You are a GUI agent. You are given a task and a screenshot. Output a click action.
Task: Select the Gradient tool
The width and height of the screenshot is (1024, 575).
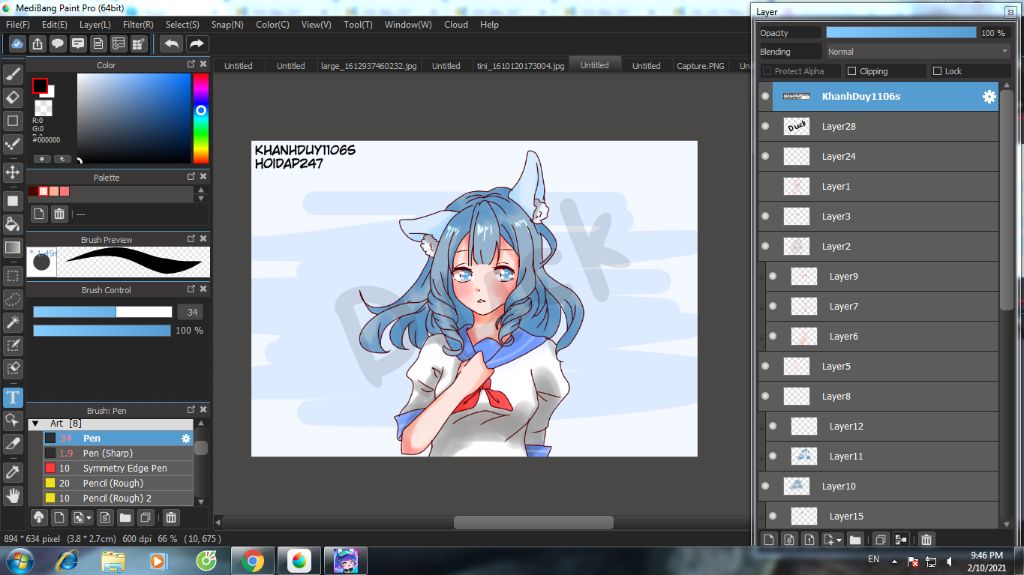click(x=12, y=248)
